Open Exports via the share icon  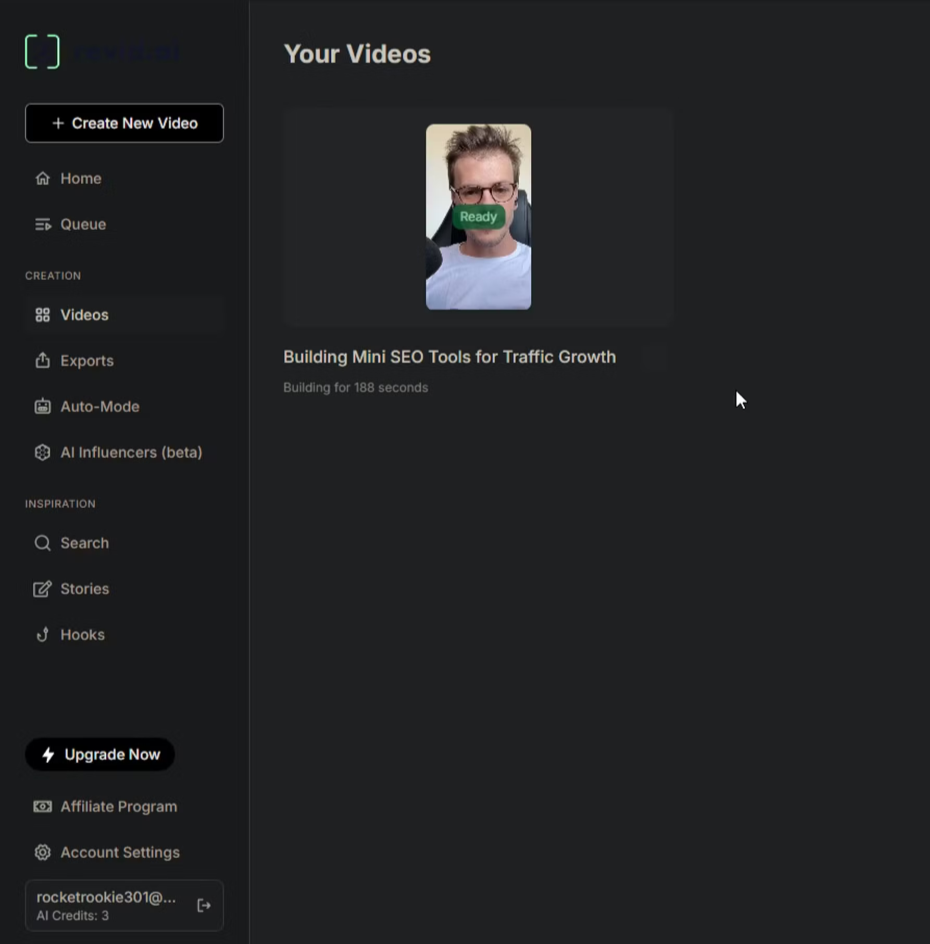point(42,360)
